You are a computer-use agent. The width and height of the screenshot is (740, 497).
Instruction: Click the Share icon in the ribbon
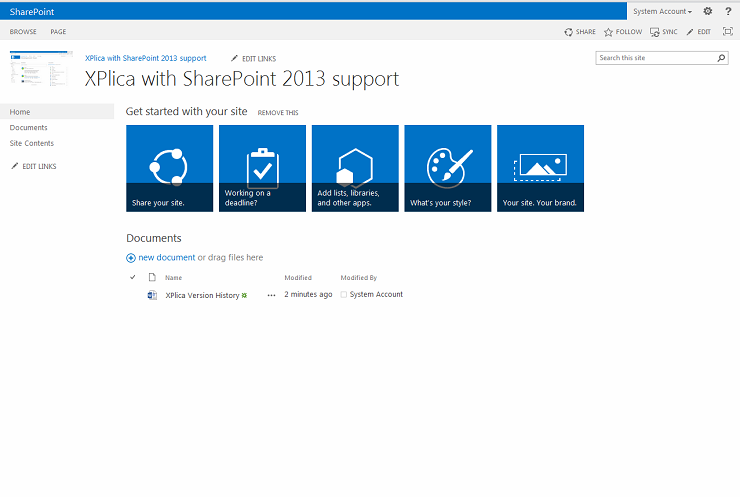click(568, 32)
